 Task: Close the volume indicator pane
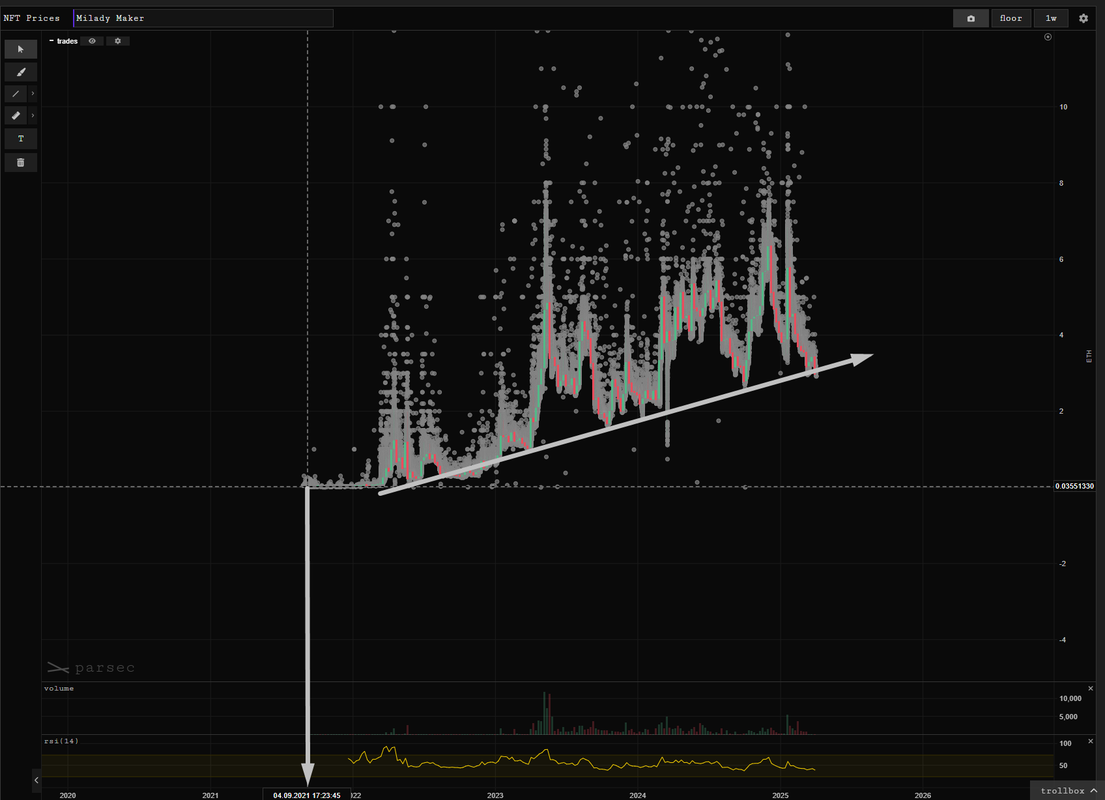coord(1091,689)
